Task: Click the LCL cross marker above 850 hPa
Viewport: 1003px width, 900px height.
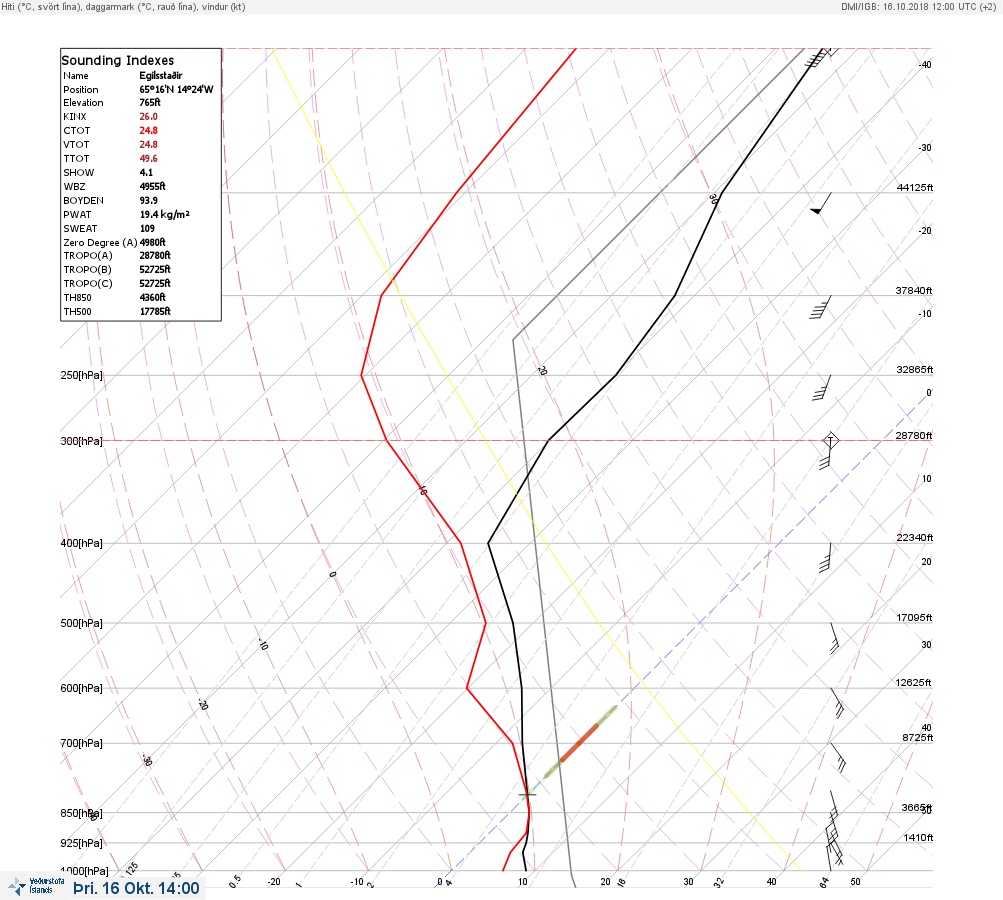Action: click(x=527, y=794)
